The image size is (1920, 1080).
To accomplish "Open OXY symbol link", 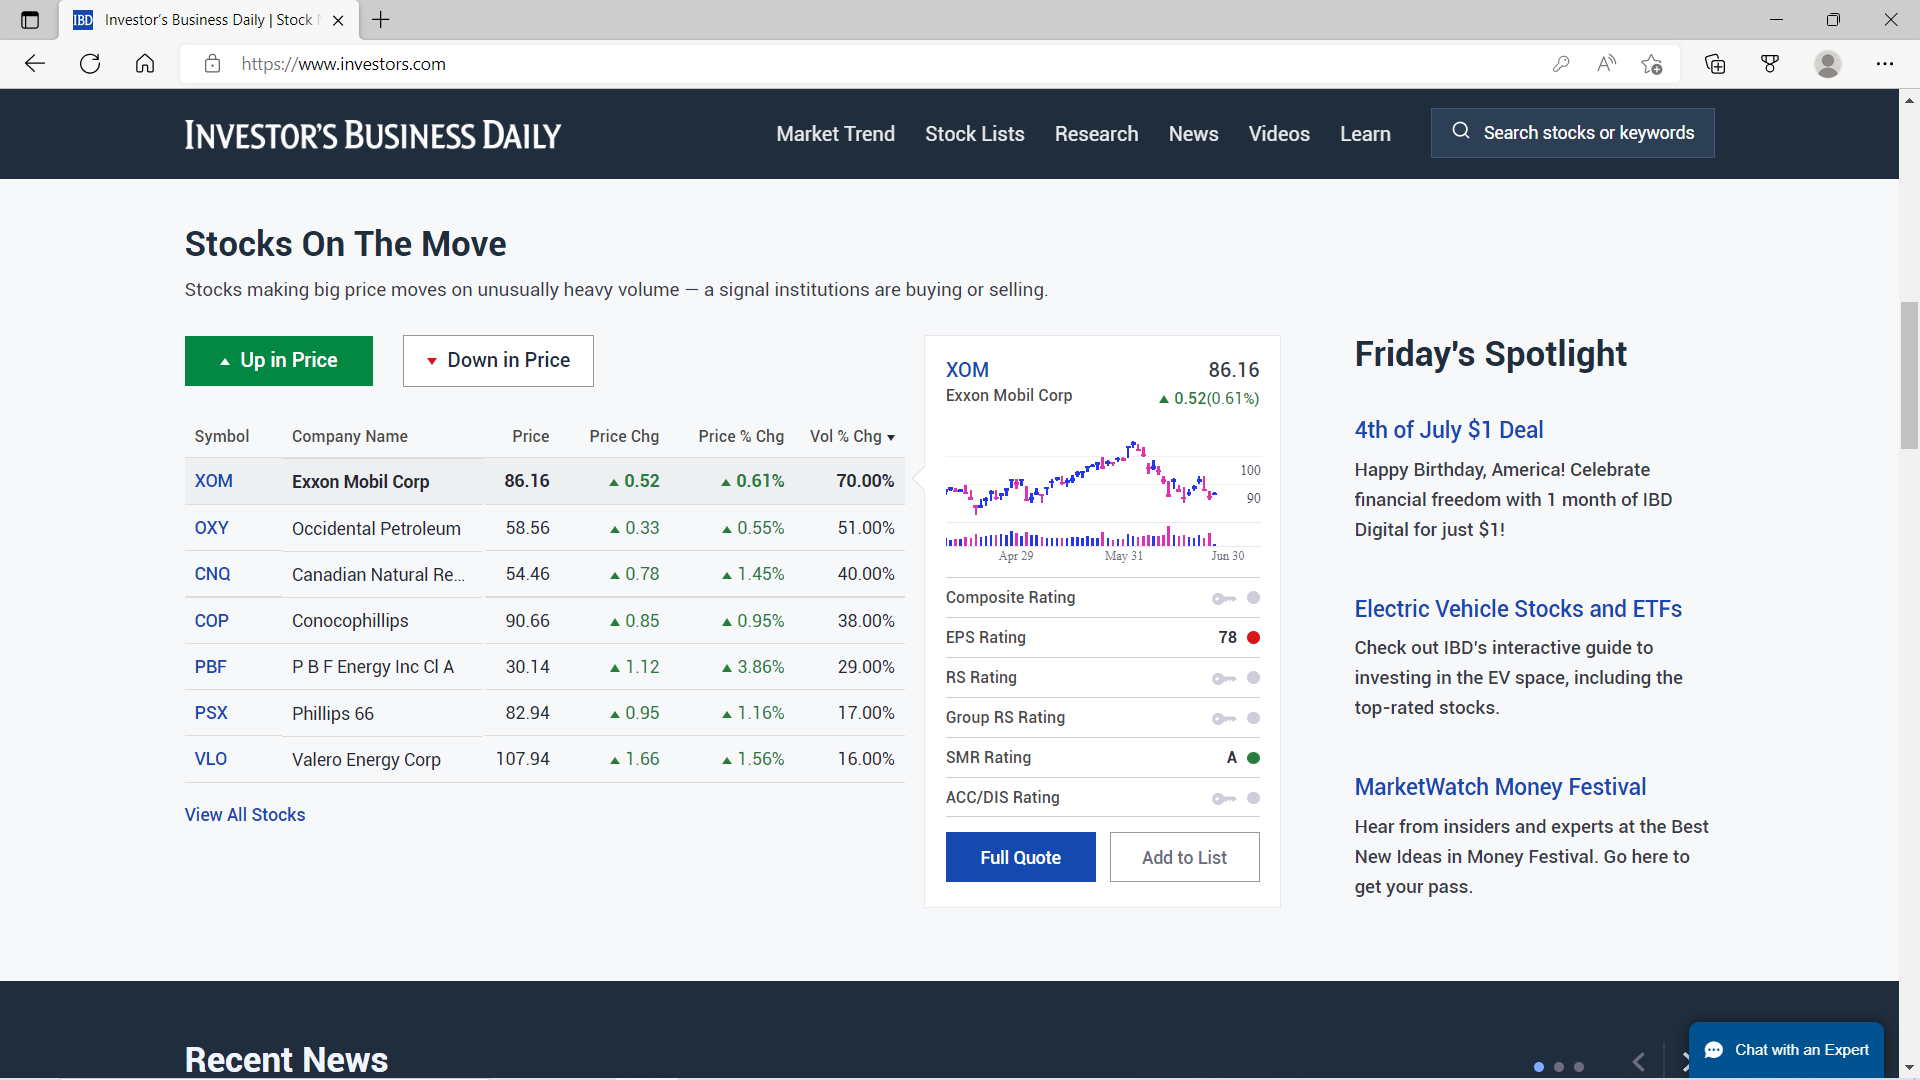I will click(212, 528).
